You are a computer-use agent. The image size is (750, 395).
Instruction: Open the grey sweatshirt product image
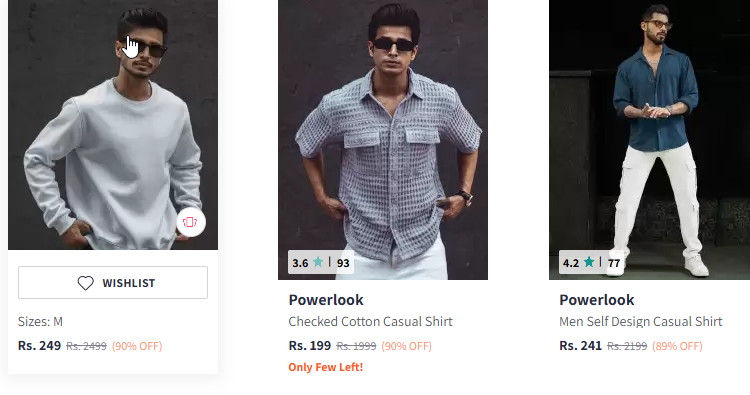tap(113, 124)
